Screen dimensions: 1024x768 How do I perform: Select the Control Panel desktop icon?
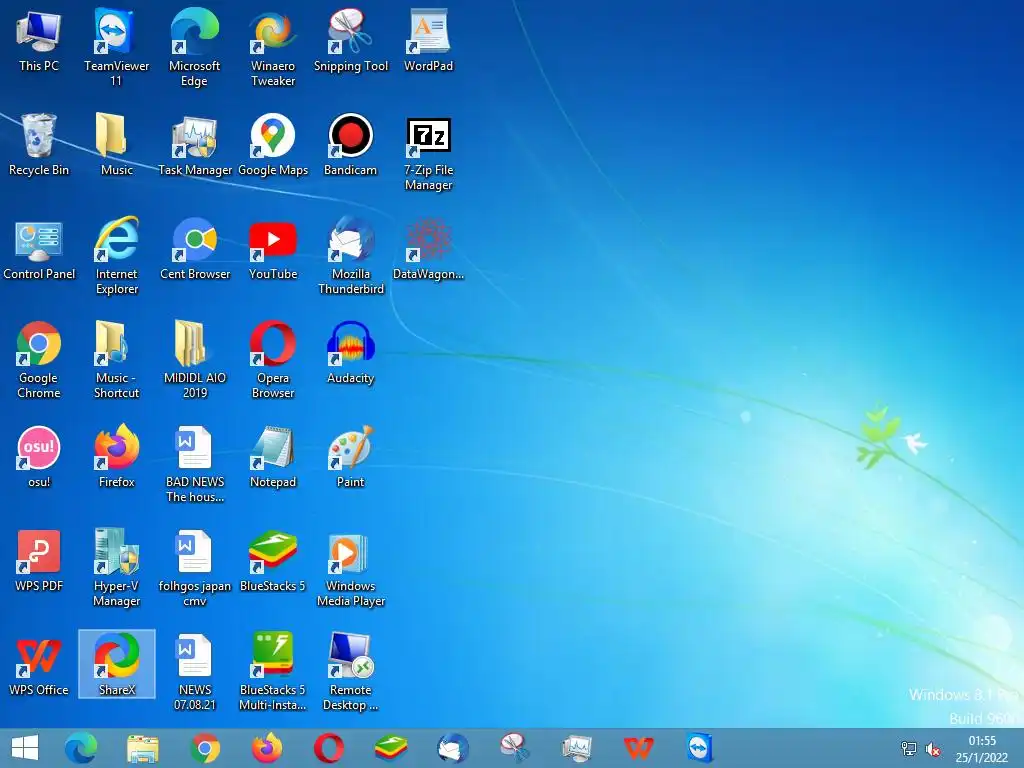point(39,249)
